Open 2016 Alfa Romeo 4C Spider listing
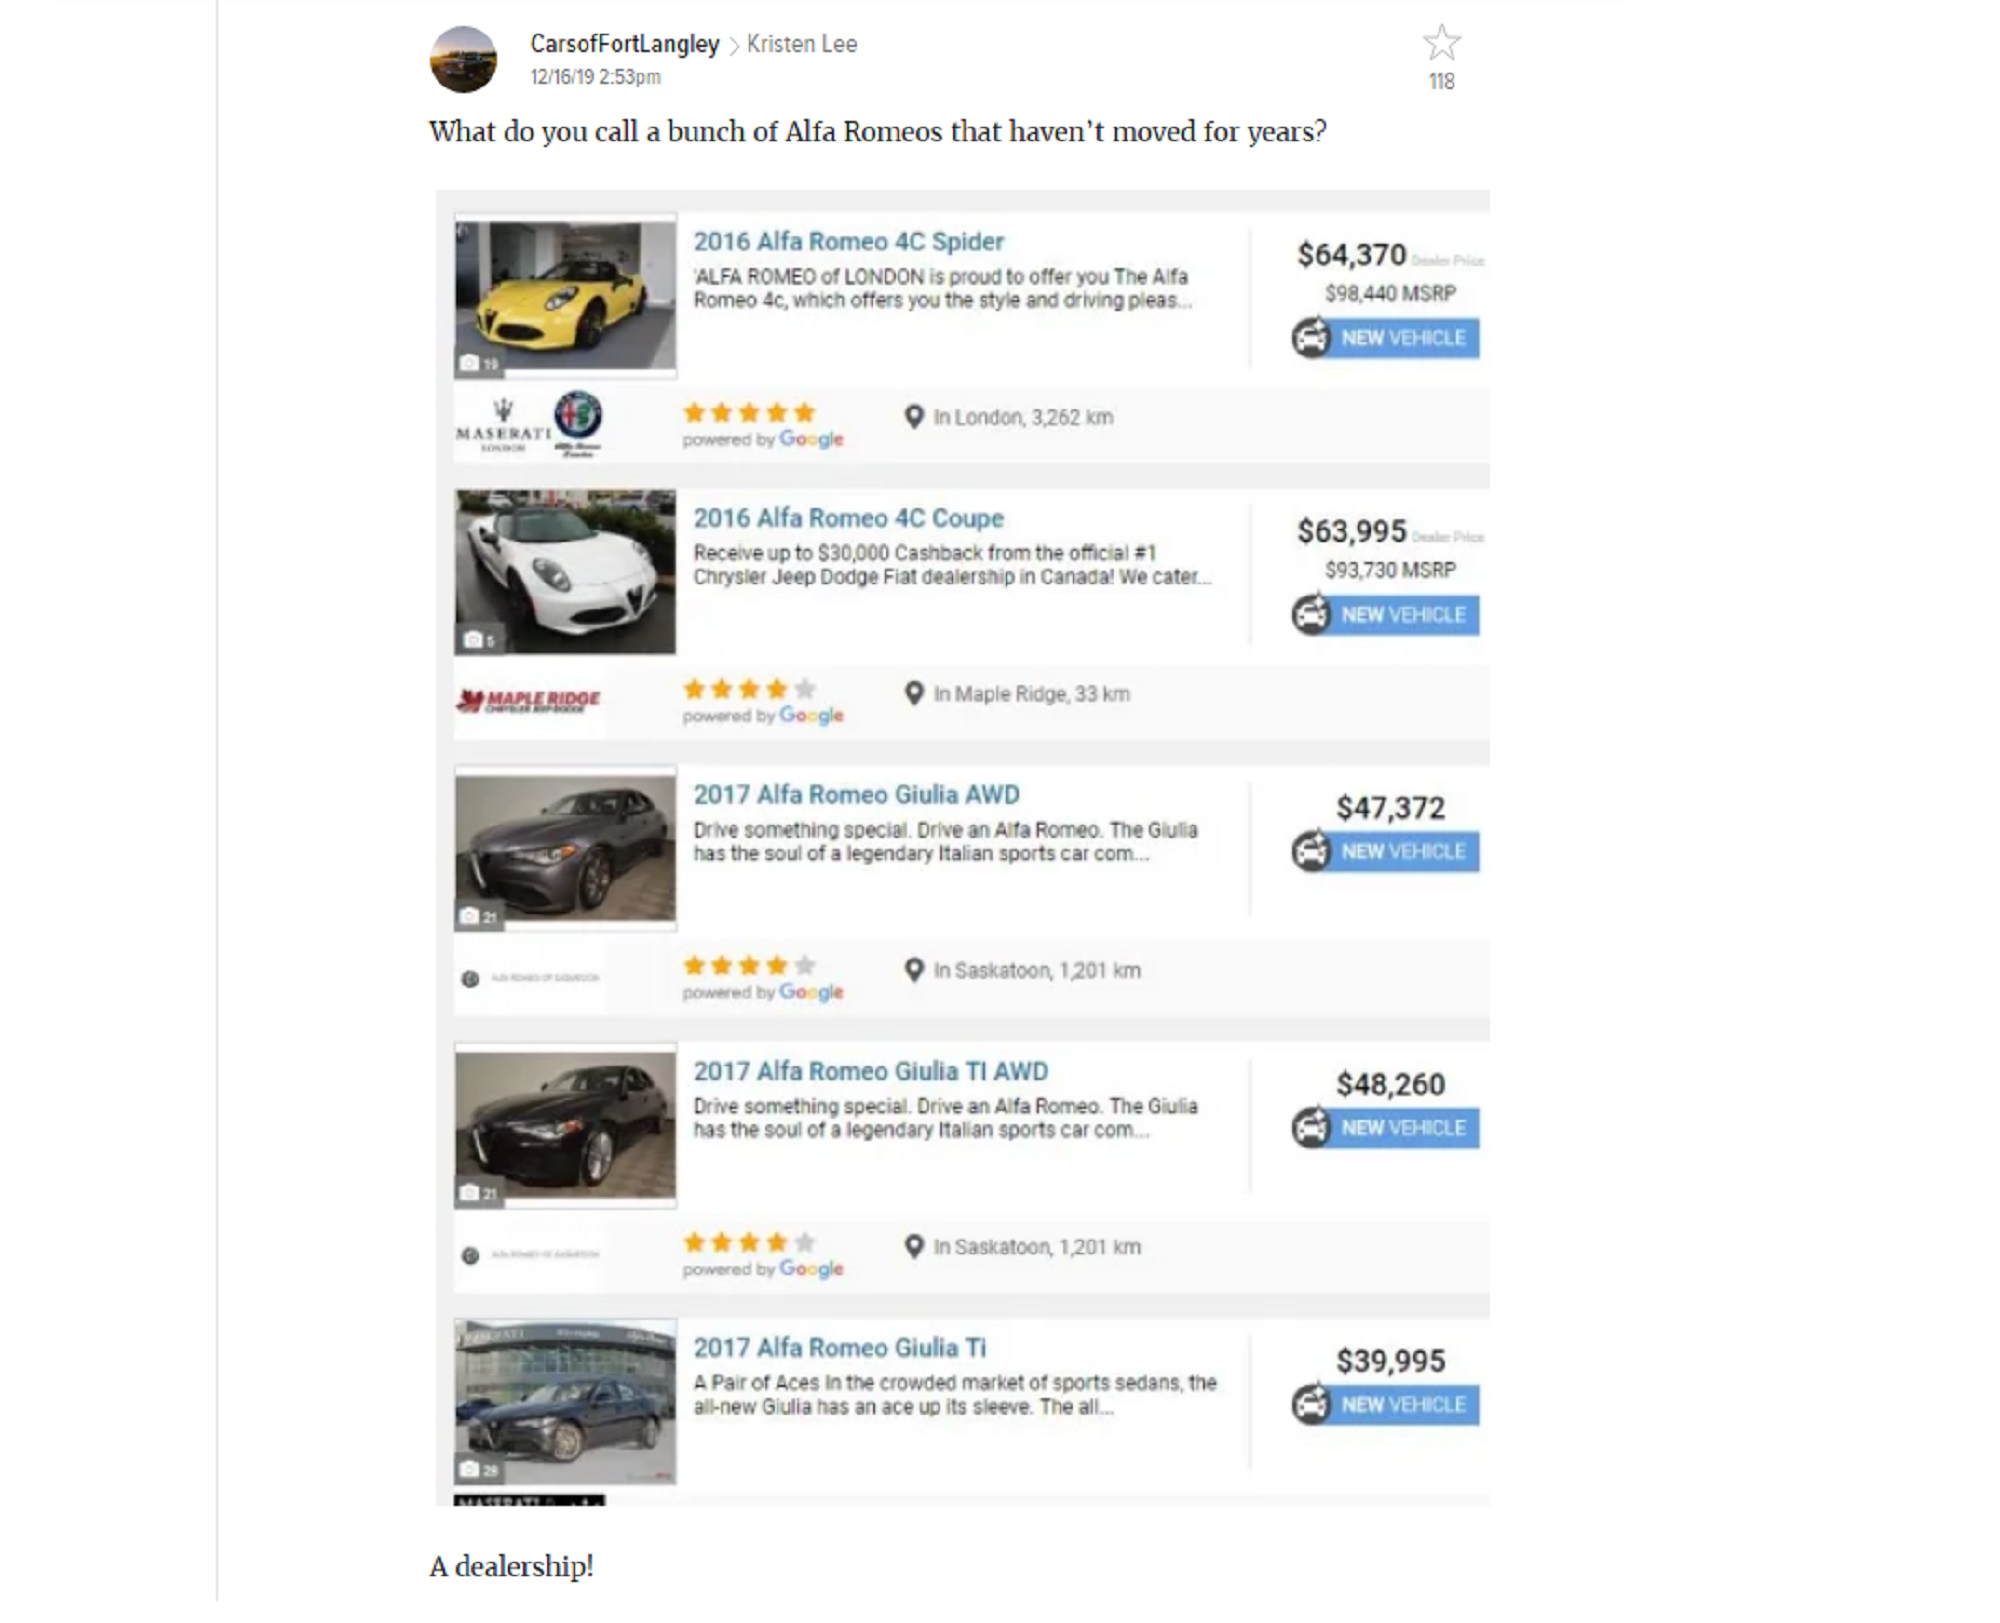2000x1623 pixels. coord(848,241)
